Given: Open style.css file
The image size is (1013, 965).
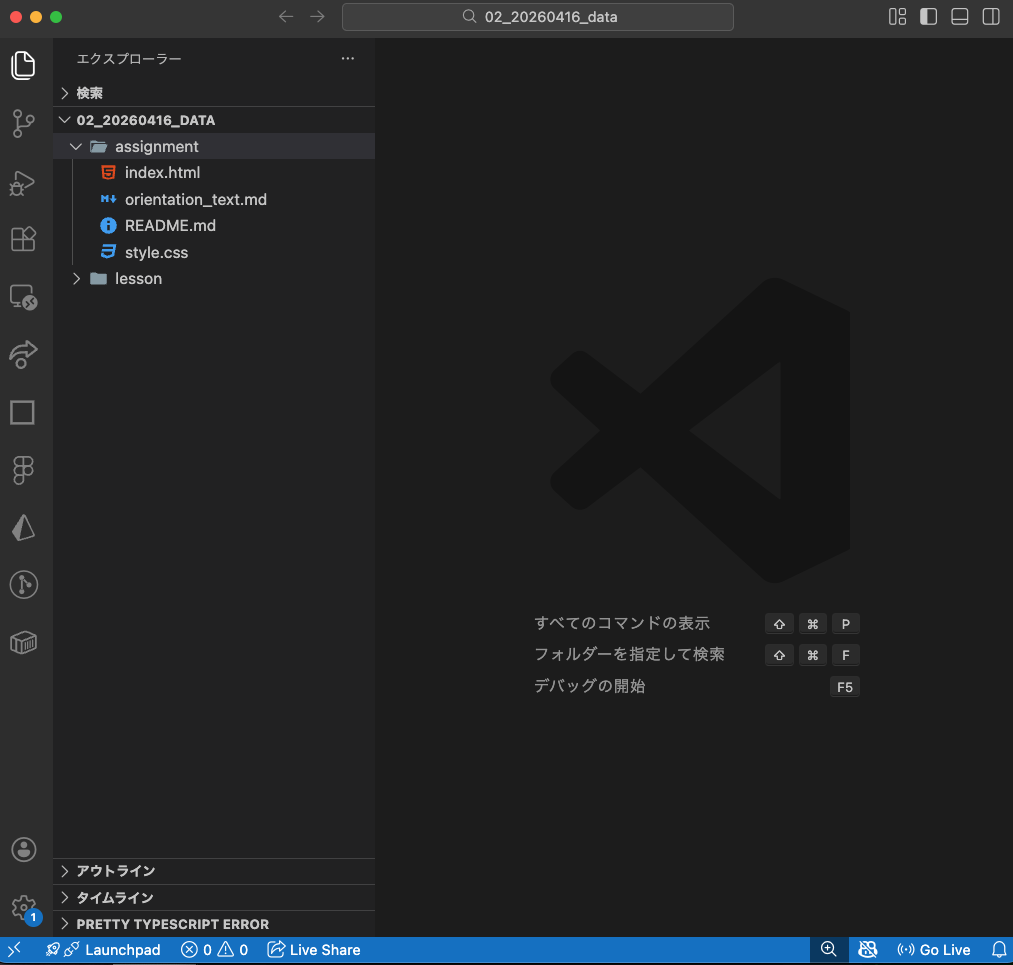Looking at the screenshot, I should click(214, 253).
